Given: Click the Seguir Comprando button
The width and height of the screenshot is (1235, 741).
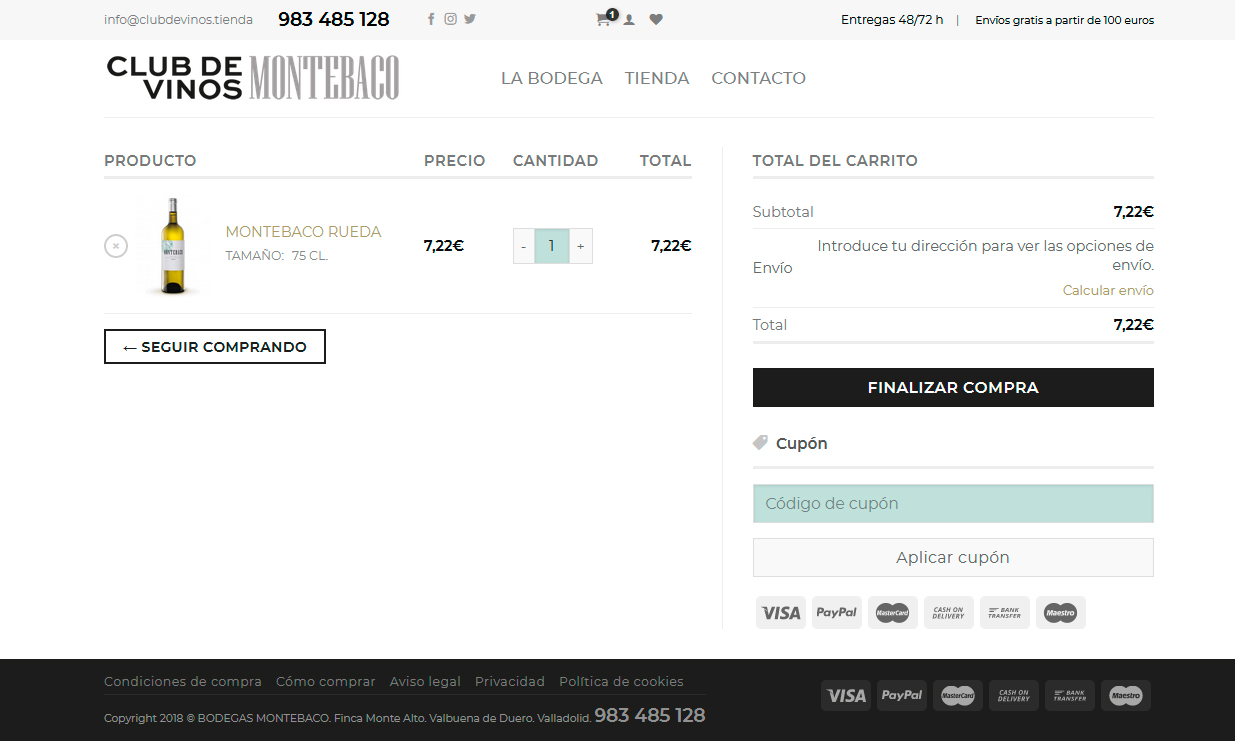Looking at the screenshot, I should (x=215, y=347).
